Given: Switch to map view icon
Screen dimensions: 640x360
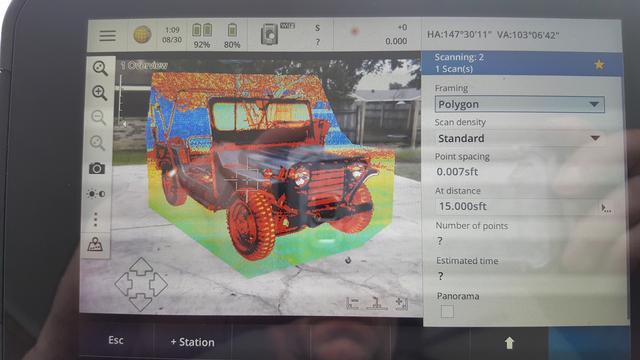Looking at the screenshot, I should click(x=95, y=244).
